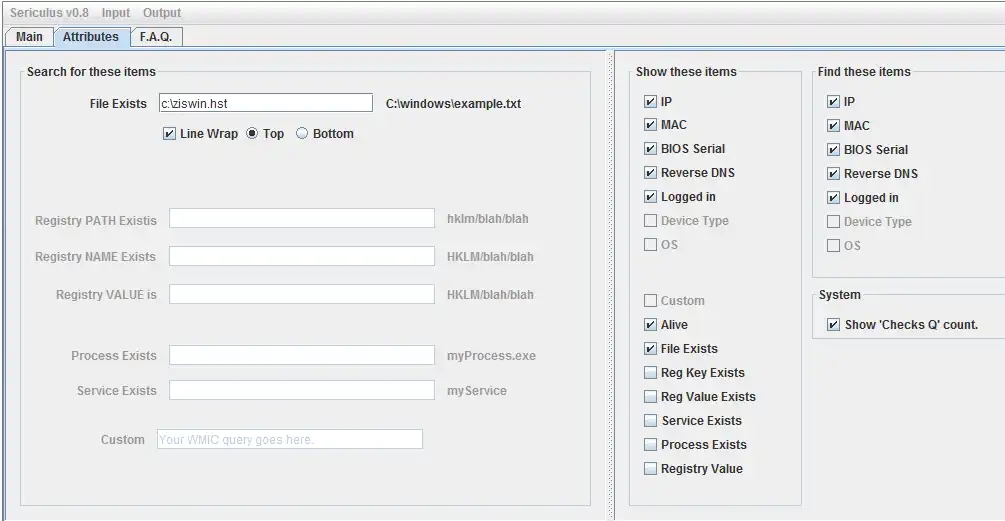
Task: Toggle Logged in under Show these items
Action: point(650,197)
